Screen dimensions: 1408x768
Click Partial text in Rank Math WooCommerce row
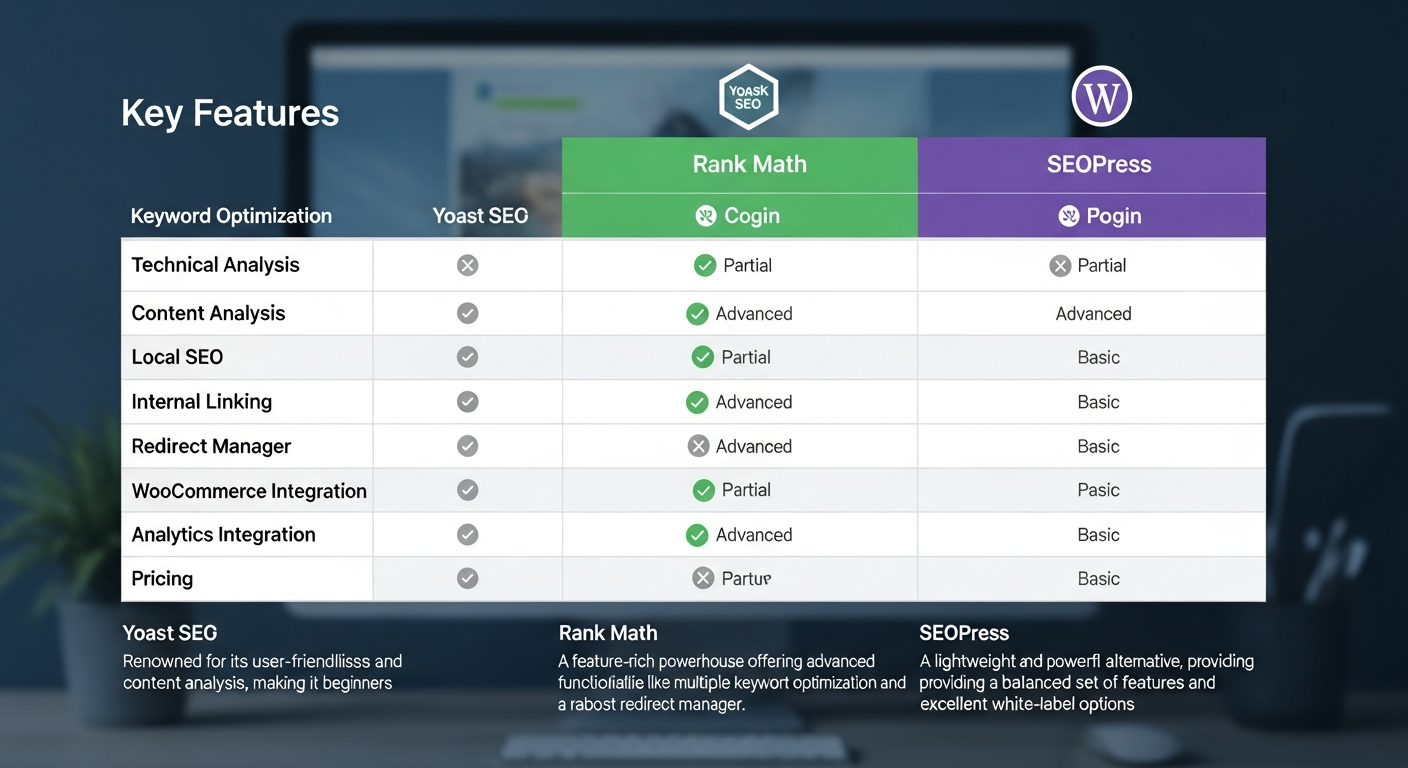[746, 490]
